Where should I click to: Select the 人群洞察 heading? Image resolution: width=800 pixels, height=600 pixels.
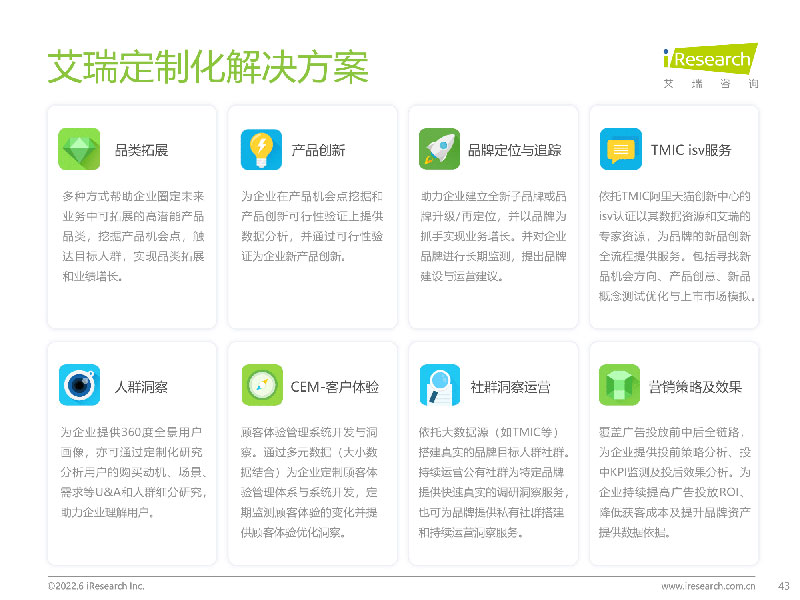point(141,387)
